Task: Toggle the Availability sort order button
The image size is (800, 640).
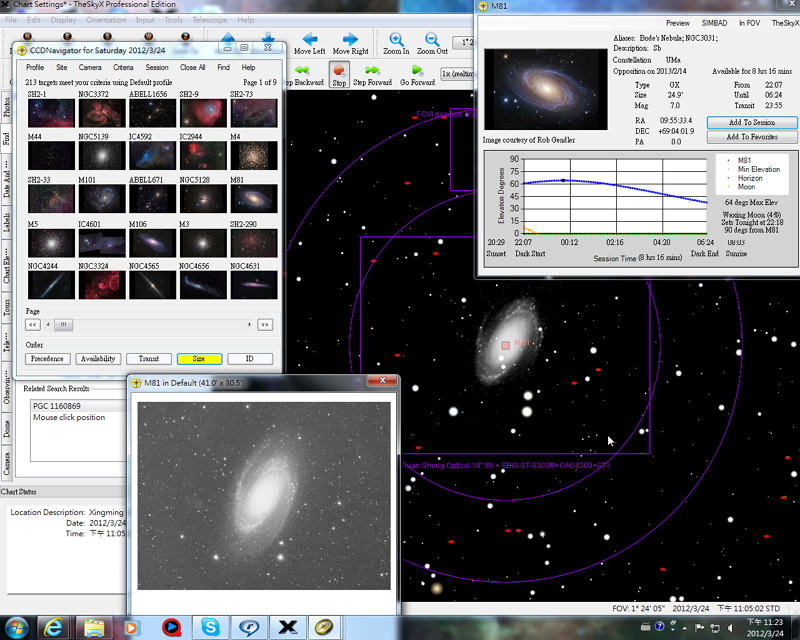Action: [97, 358]
